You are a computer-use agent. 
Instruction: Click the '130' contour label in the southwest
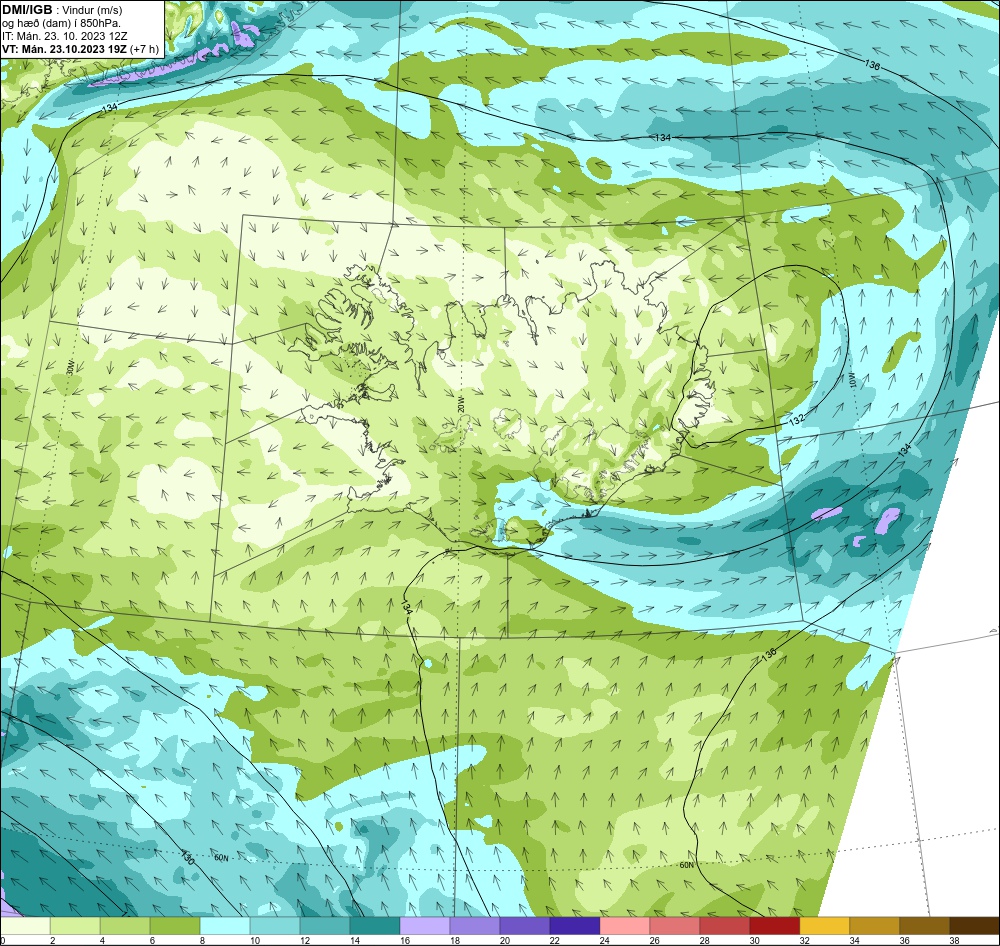click(x=187, y=857)
